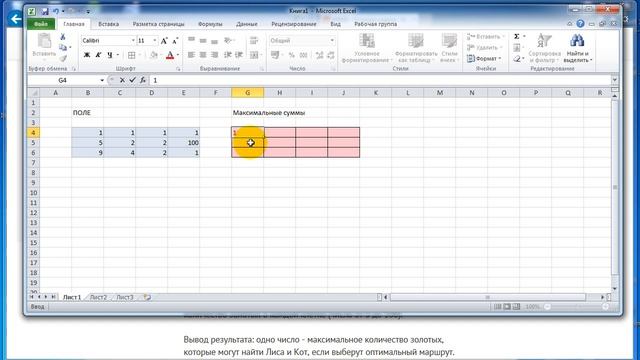Open Conditional Formatting (Условное форматирование) menu
The width and height of the screenshot is (640, 360).
(x=367, y=48)
